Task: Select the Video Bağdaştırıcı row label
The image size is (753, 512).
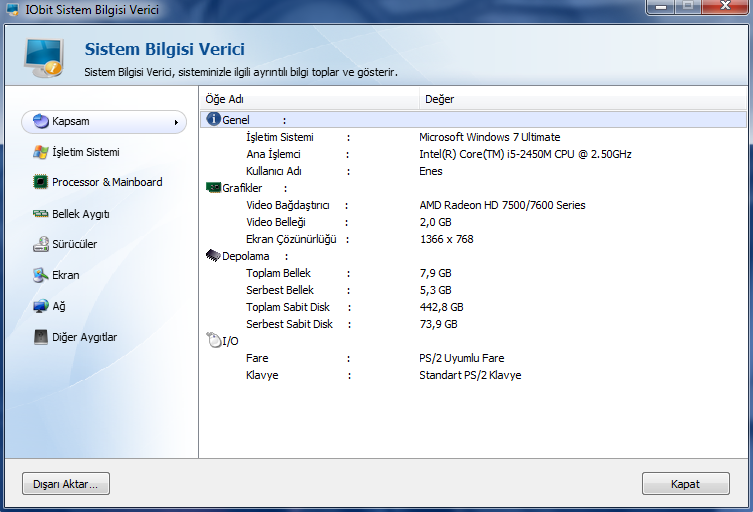Action: click(288, 206)
